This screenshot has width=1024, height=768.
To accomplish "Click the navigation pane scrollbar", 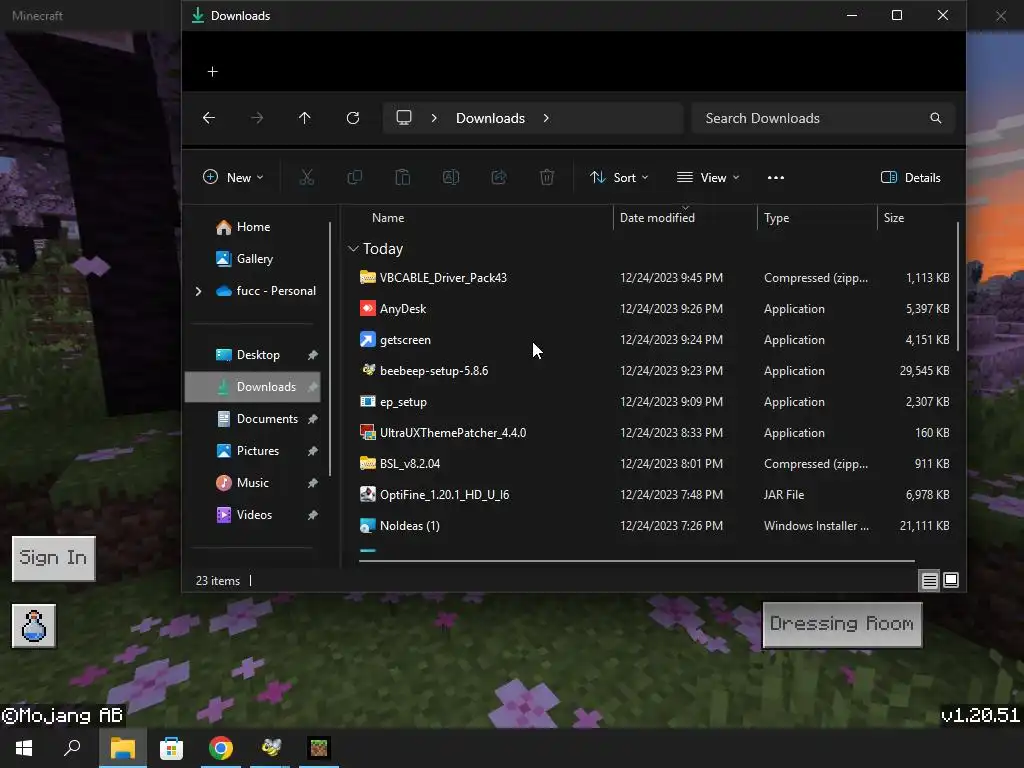I will point(330,349).
